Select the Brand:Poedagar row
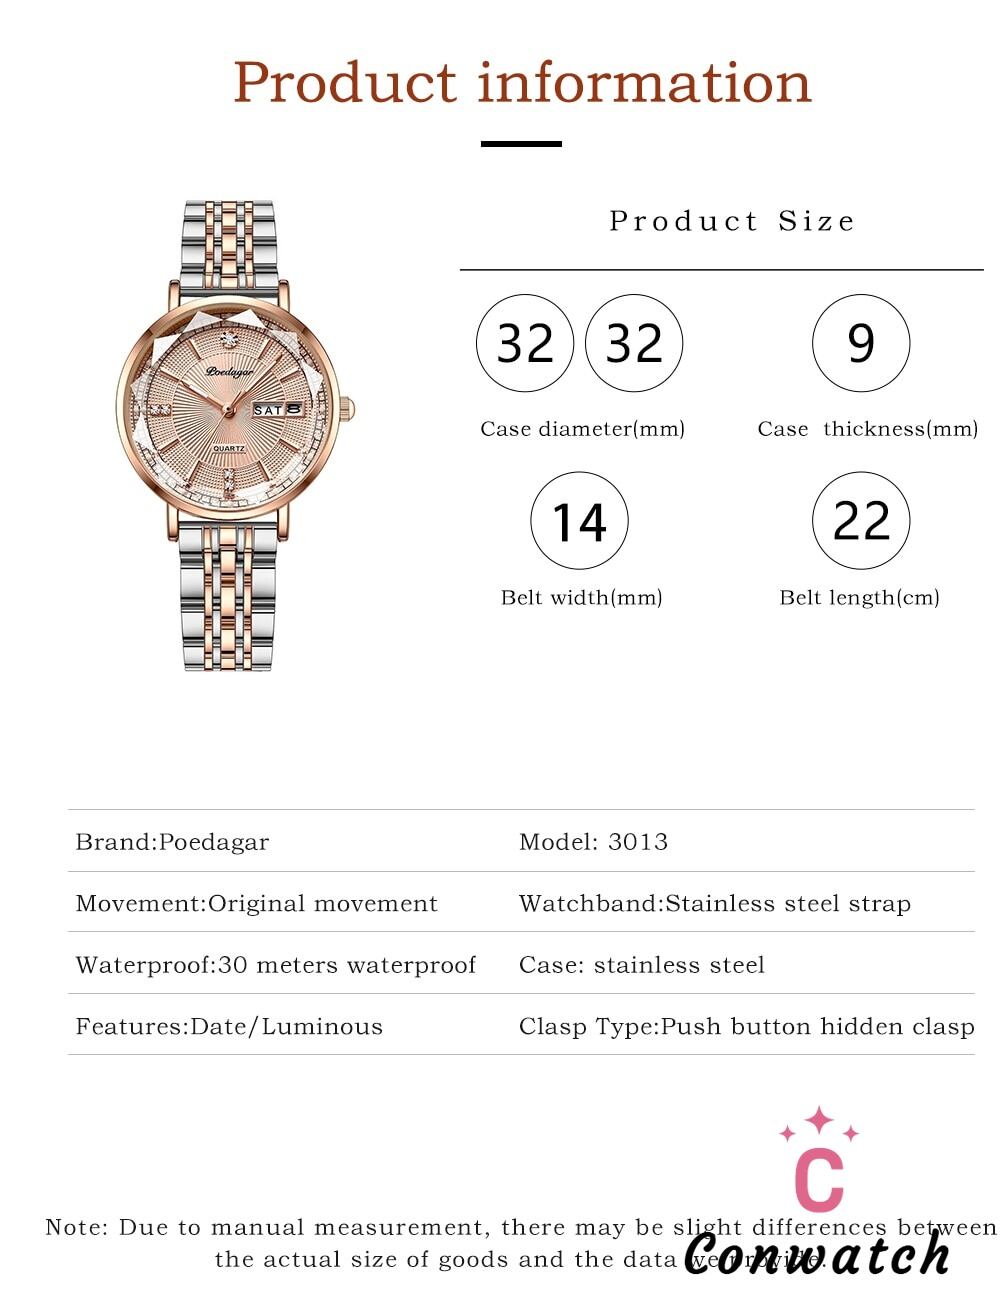This screenshot has height=1300, width=1000. [172, 842]
